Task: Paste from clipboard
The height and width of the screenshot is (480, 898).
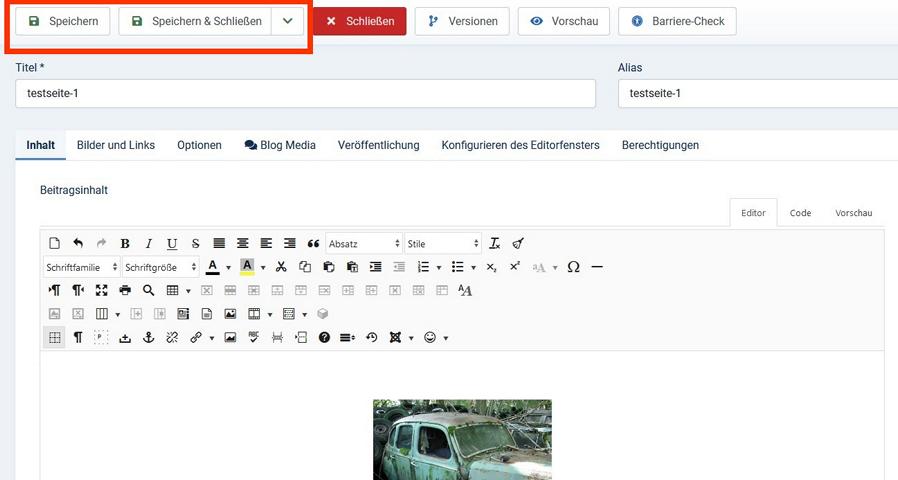Action: click(328, 267)
